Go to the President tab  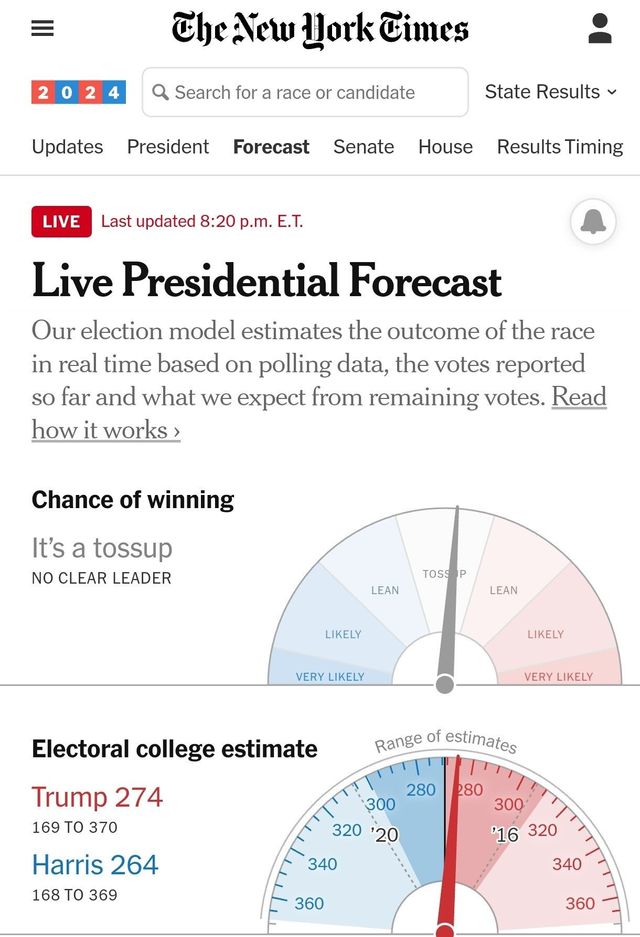[x=168, y=147]
